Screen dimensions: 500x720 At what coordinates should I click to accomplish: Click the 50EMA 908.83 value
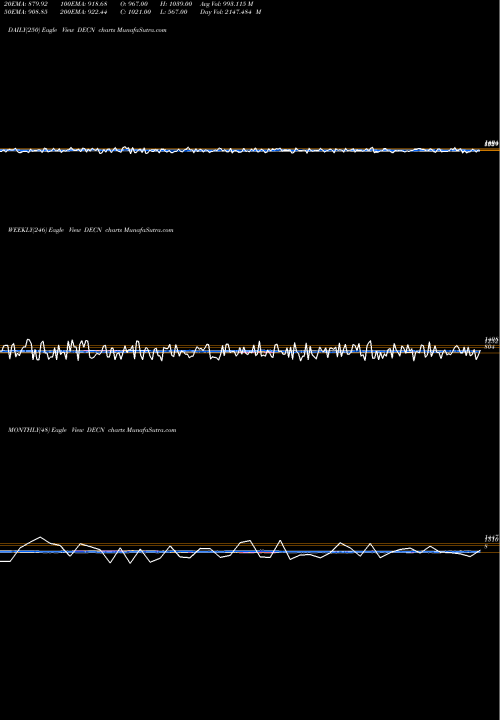pyautogui.click(x=26, y=12)
